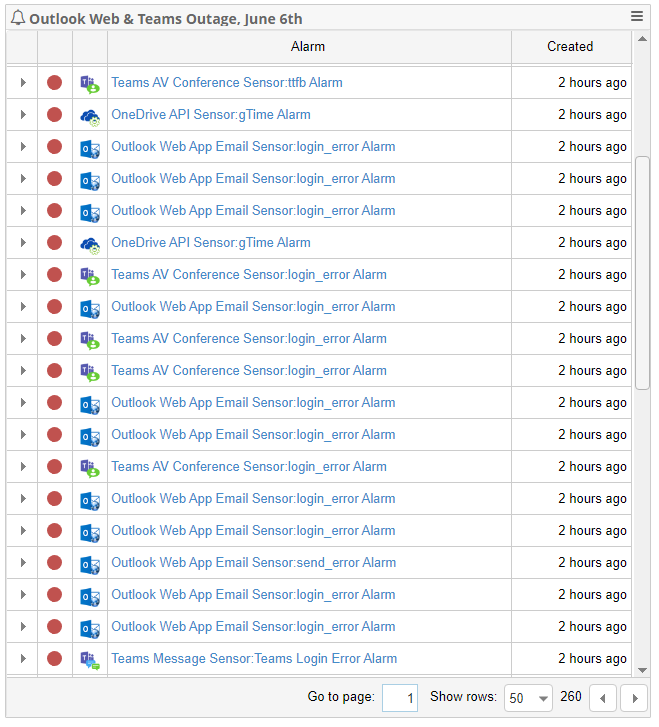Click the red status dot of the send_error Alarm row

54,562
